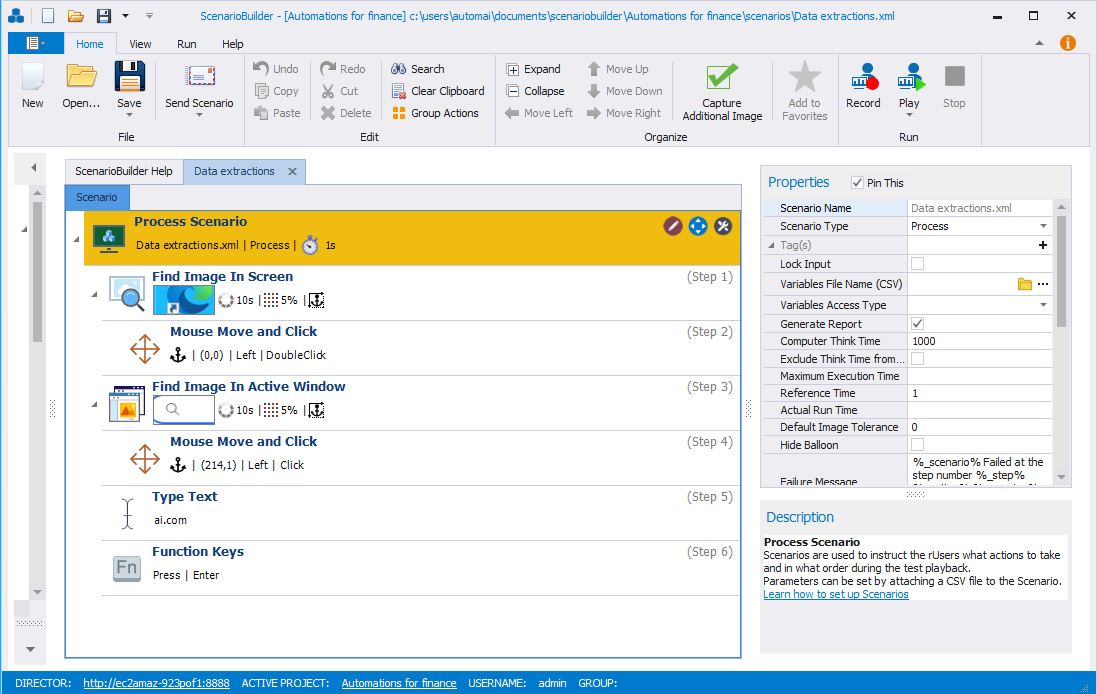Open a scenario with the Open folder icon

click(x=81, y=77)
